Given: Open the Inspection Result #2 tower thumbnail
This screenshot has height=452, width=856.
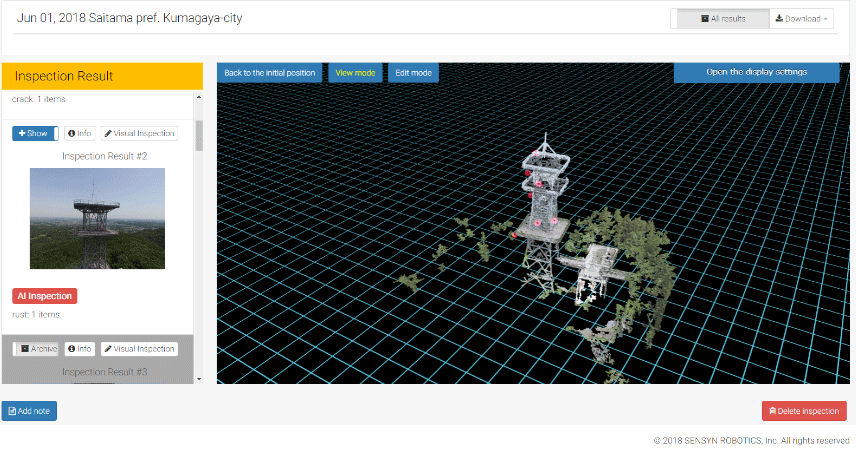Looking at the screenshot, I should [97, 218].
